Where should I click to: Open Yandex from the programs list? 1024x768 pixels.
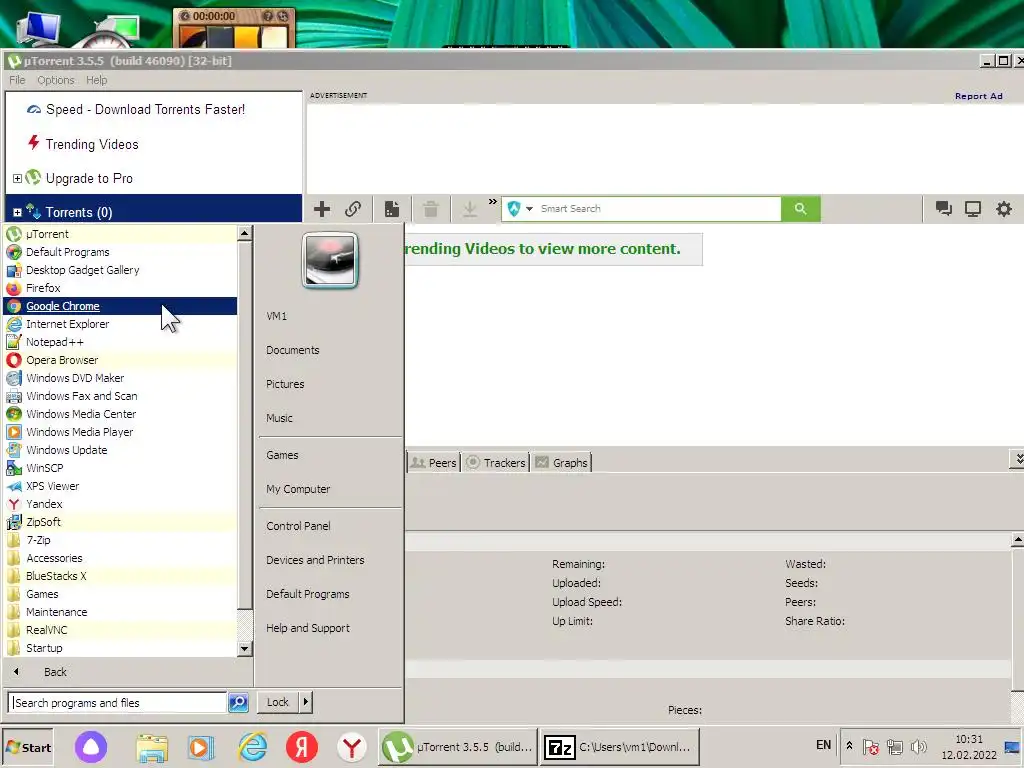coord(120,504)
